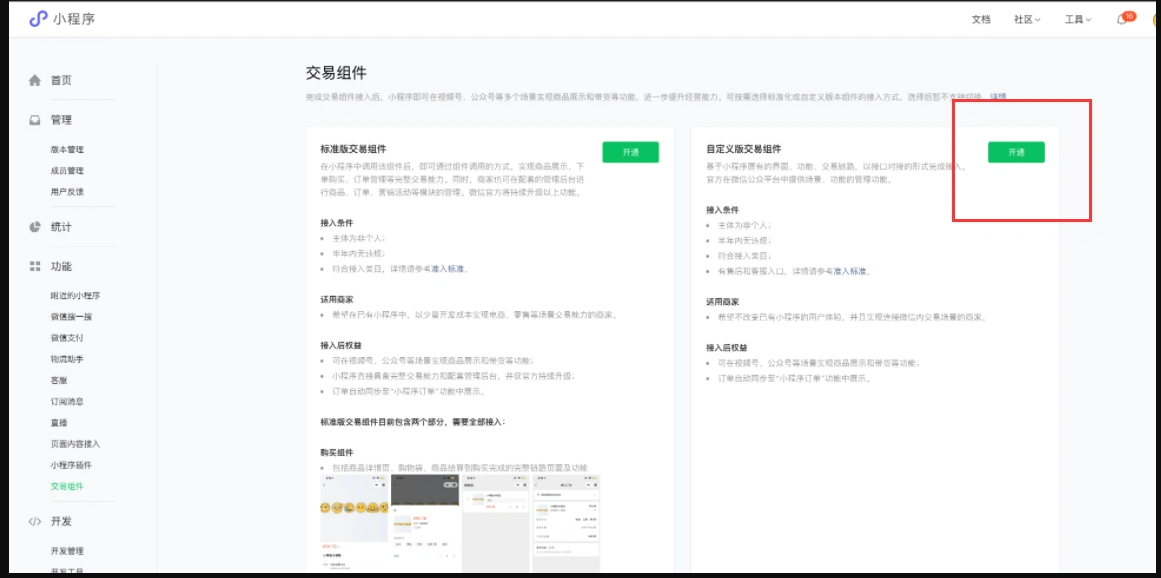Click the 准入标准 link under 接入条件
Screen dimensions: 1161x578
pyautogui.click(x=446, y=267)
